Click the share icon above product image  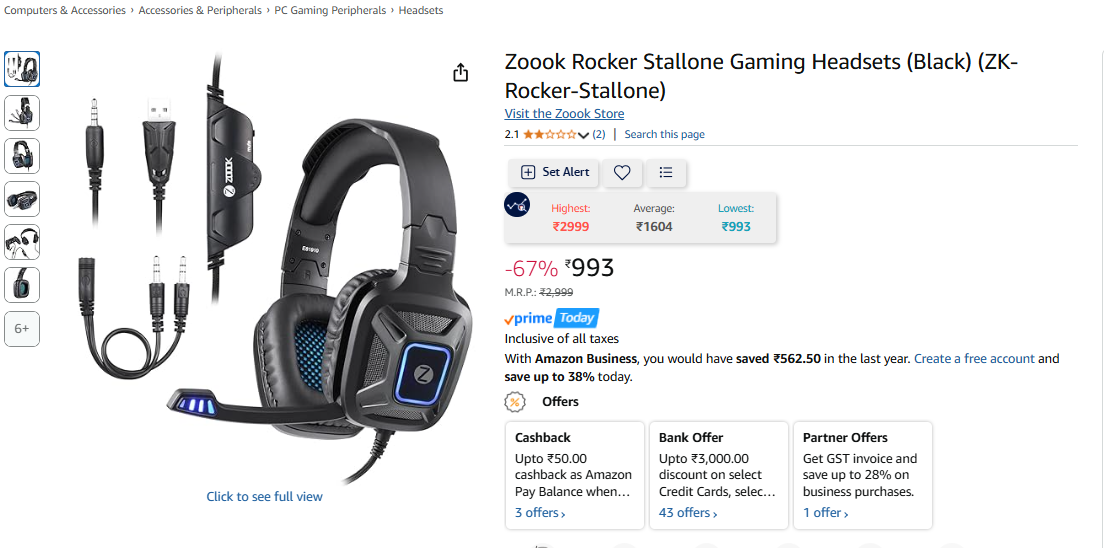(x=460, y=73)
